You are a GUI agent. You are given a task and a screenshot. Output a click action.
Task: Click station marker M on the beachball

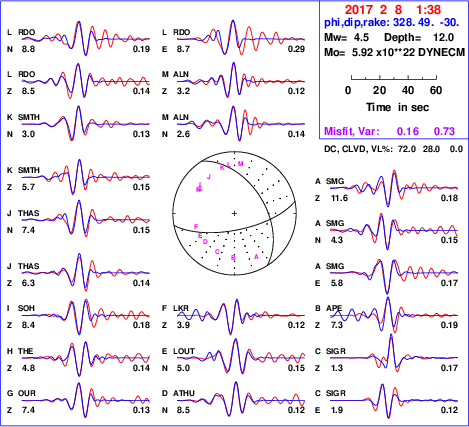241,164
